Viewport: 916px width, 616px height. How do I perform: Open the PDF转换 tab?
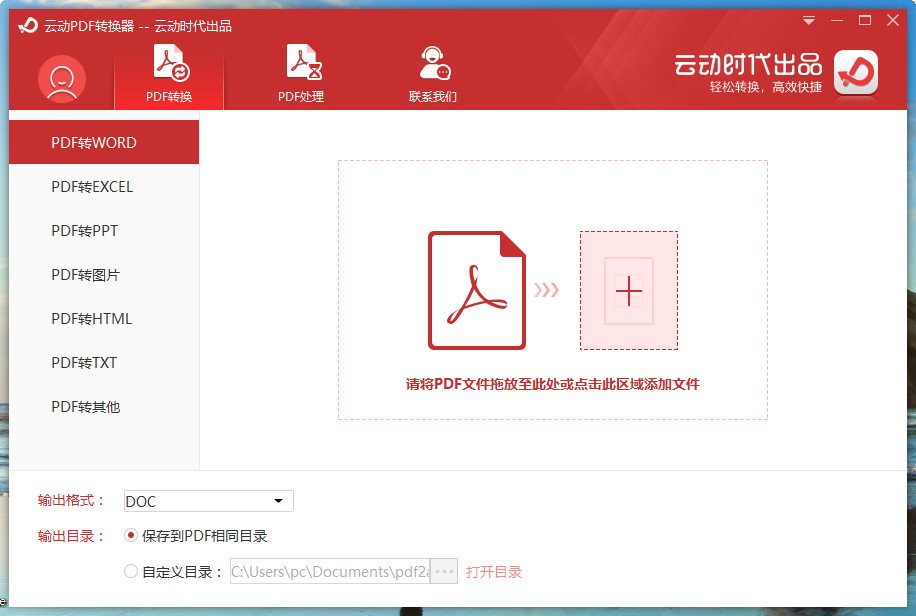pos(169,74)
